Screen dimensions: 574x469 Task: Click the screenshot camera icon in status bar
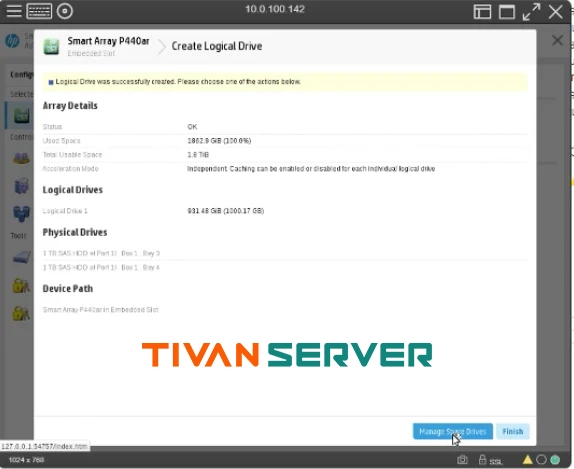click(x=462, y=459)
